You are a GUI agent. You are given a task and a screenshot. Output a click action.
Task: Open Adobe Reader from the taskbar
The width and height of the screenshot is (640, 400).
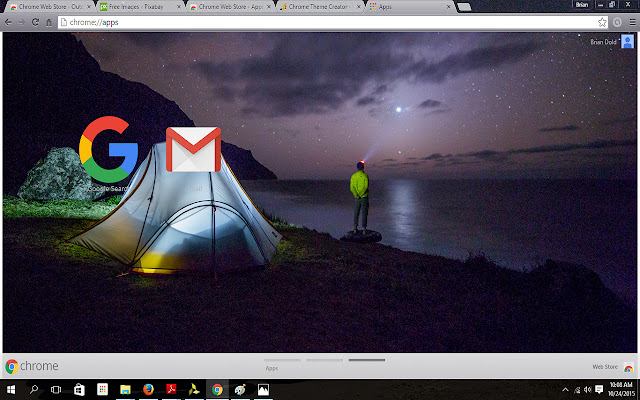171,389
